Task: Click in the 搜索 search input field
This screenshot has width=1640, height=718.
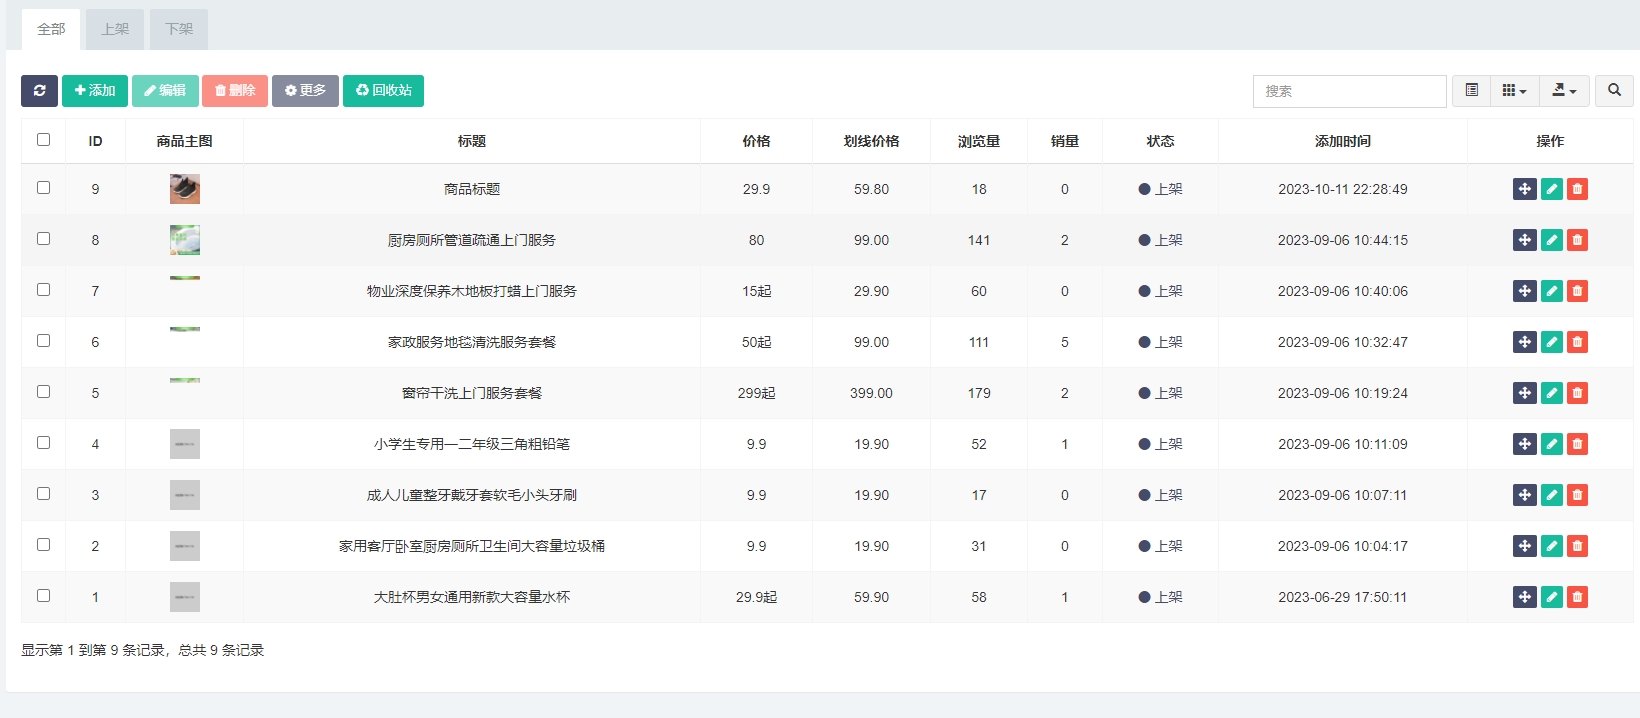Action: [x=1349, y=91]
